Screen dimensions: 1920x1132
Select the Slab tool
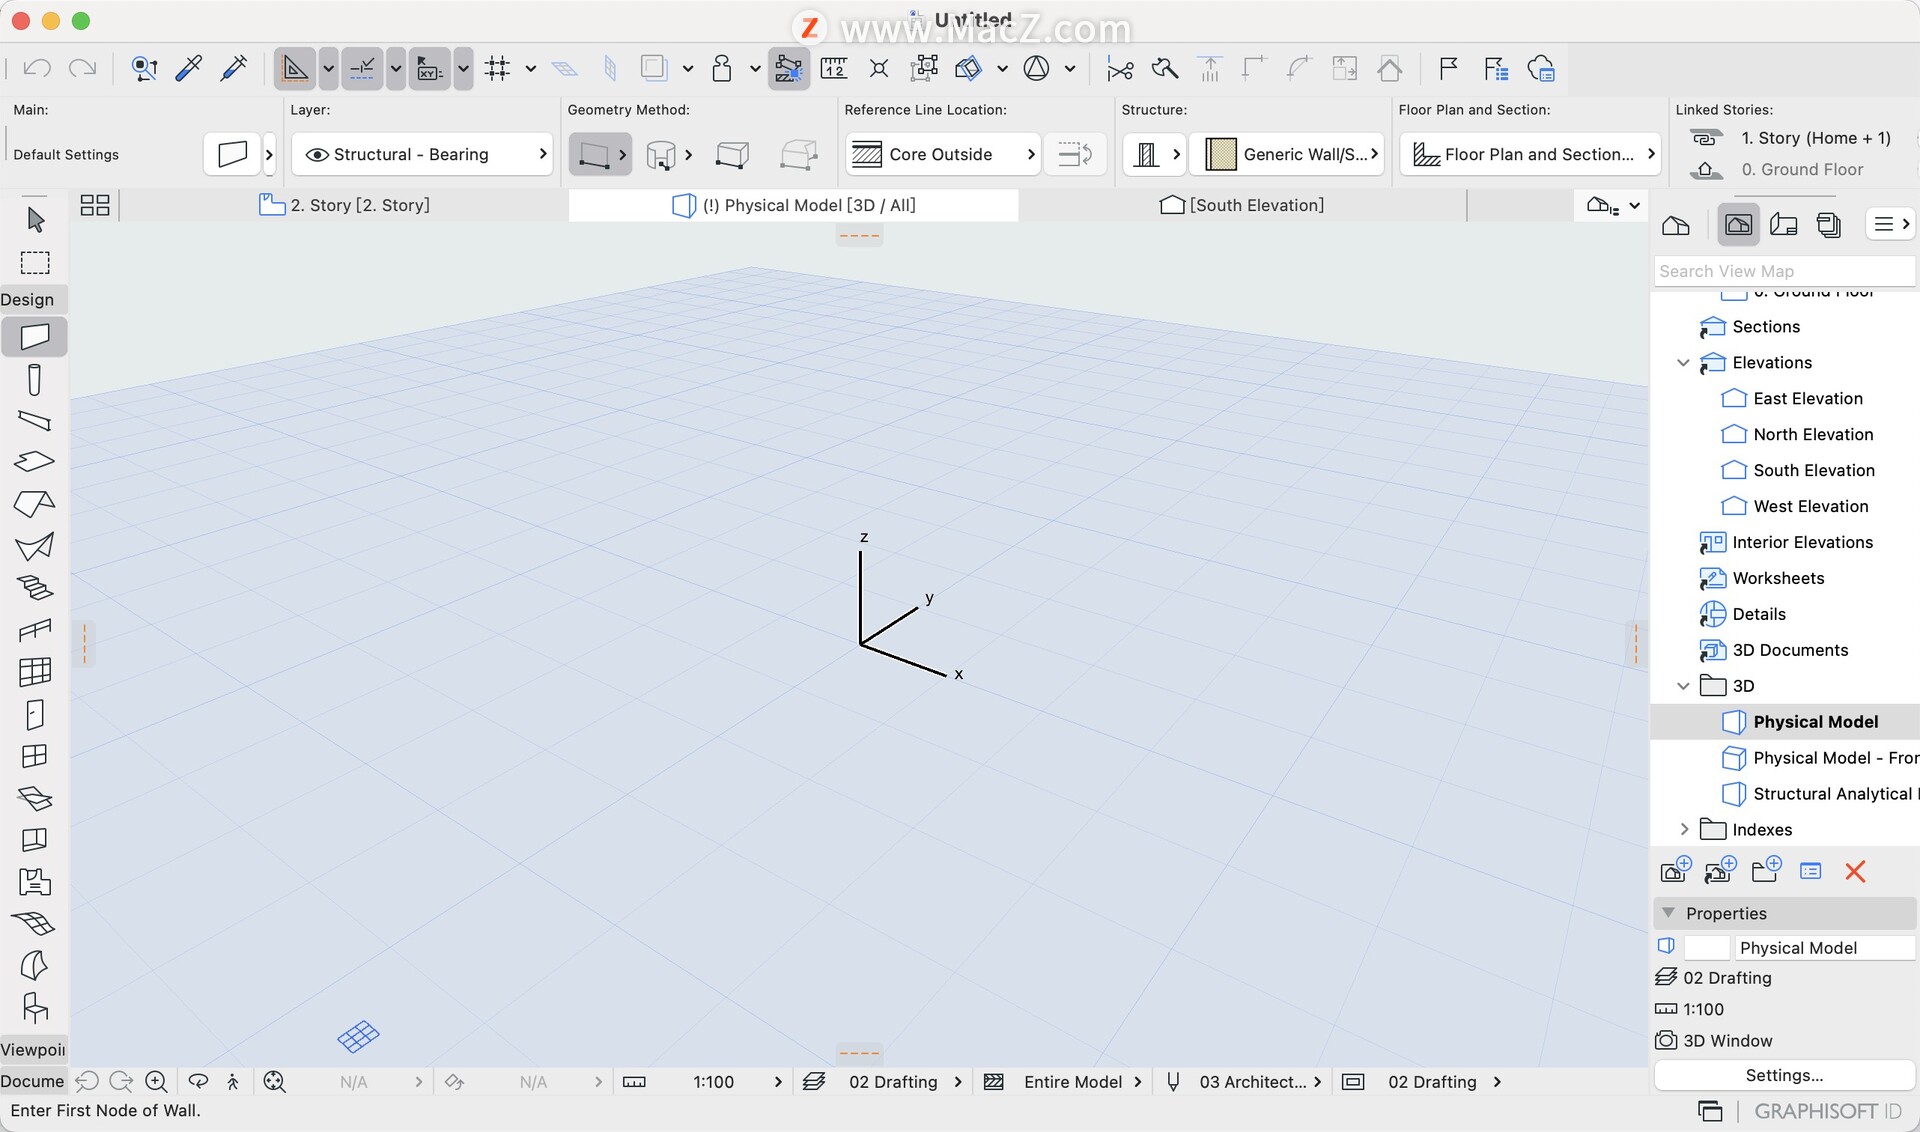tap(35, 462)
